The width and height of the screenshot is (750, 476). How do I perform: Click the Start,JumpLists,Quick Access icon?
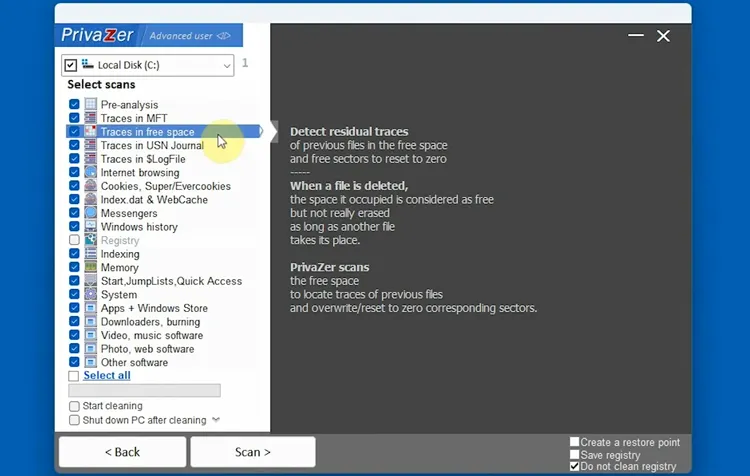(90, 280)
